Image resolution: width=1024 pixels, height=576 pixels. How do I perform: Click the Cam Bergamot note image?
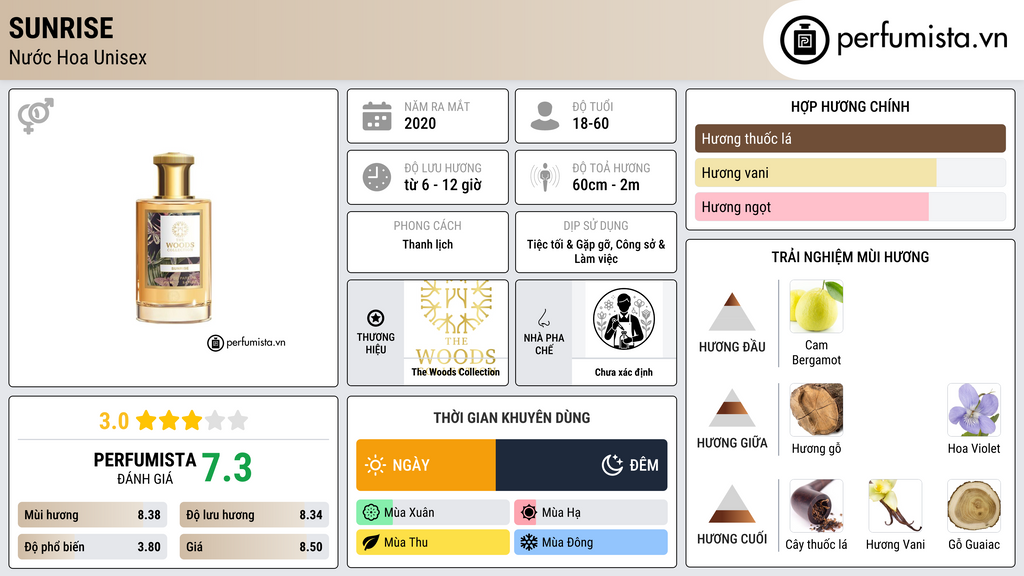point(816,306)
